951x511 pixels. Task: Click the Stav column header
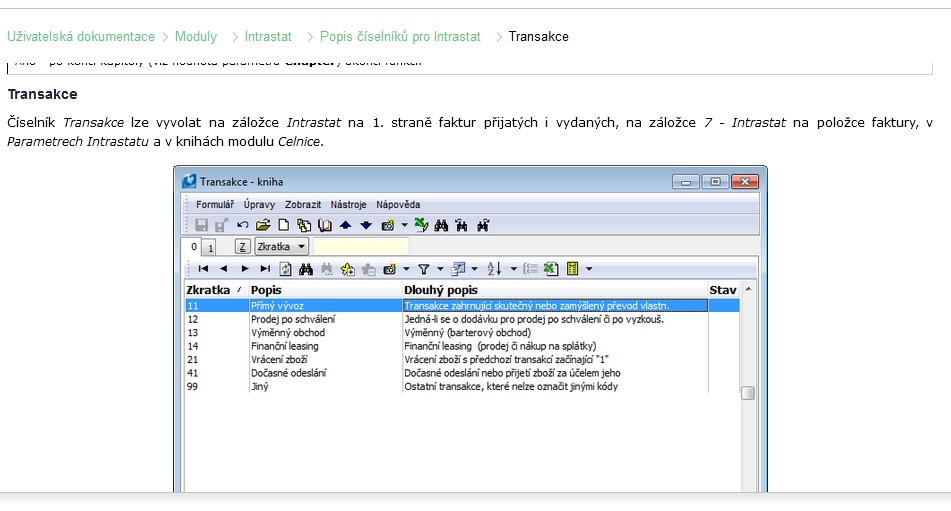724,290
